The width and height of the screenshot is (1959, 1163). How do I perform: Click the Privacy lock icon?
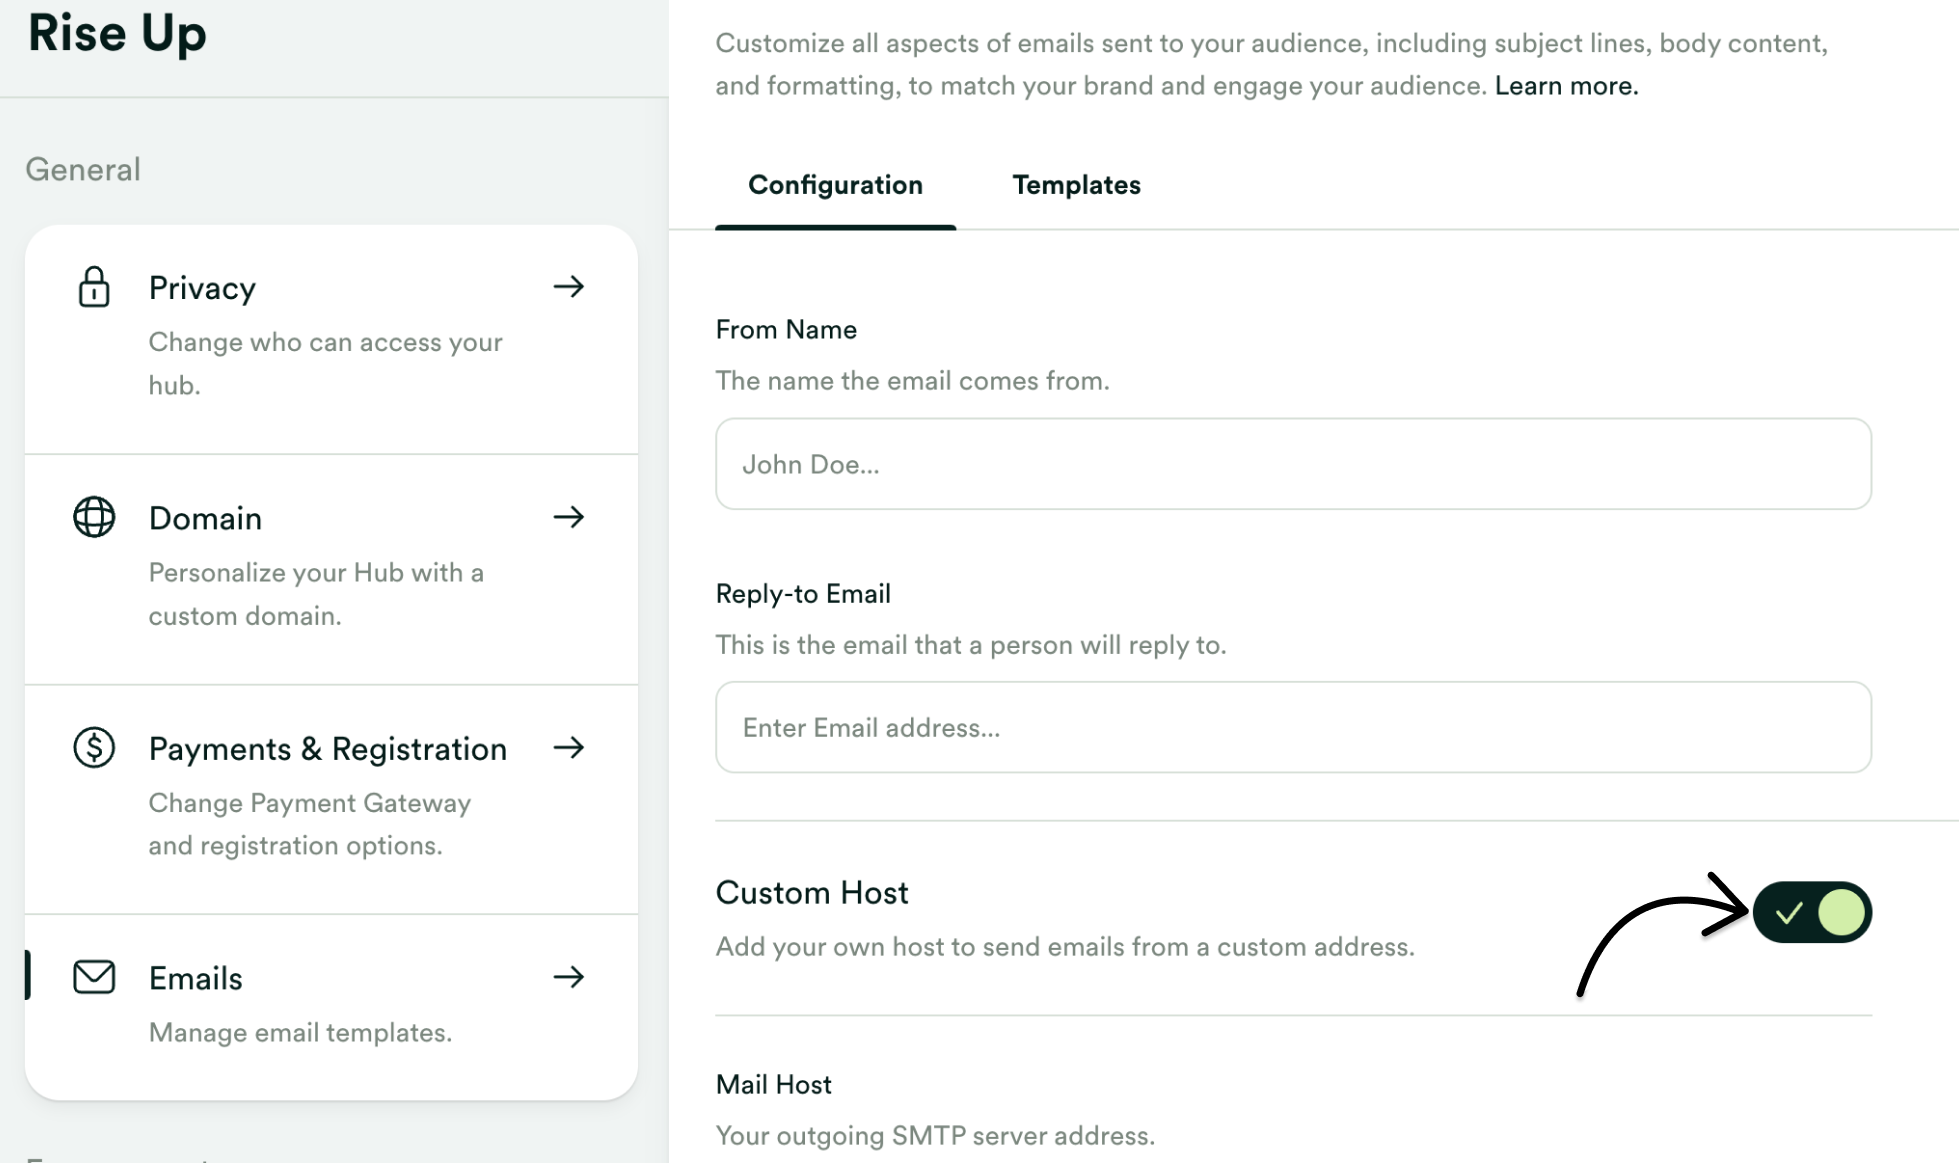point(94,287)
